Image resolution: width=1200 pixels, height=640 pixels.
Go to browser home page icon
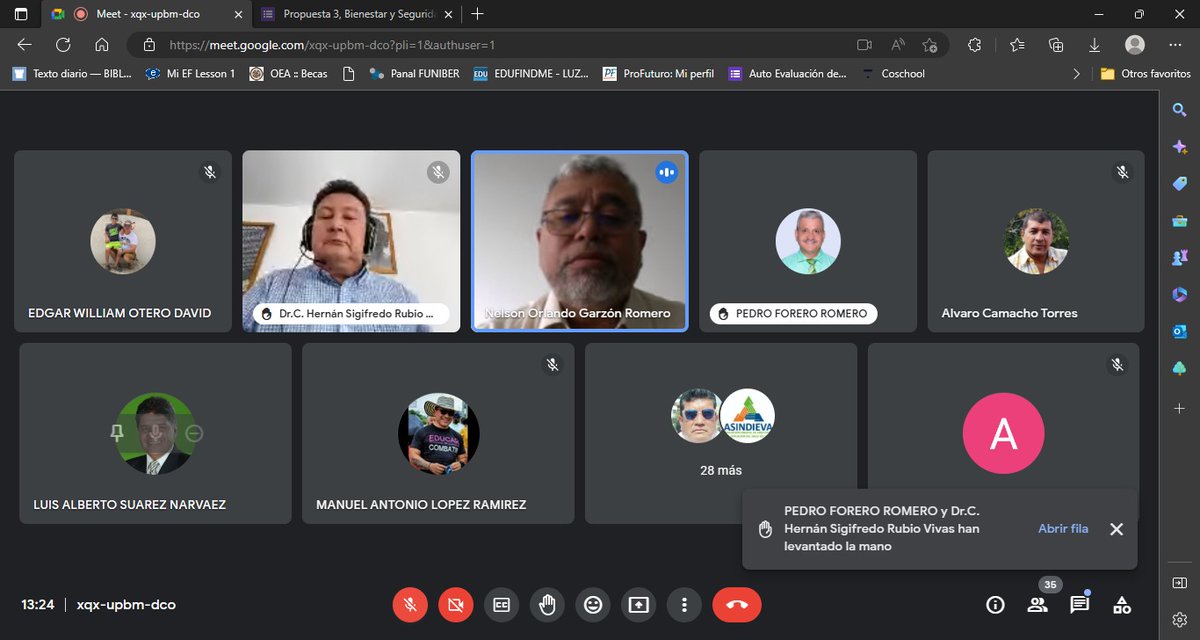[x=101, y=45]
